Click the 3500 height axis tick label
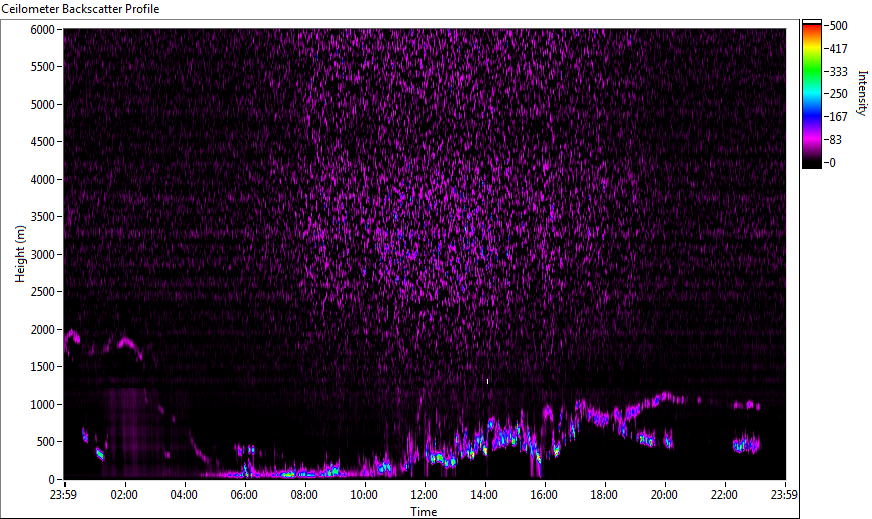This screenshot has width=872, height=519. pyautogui.click(x=43, y=217)
